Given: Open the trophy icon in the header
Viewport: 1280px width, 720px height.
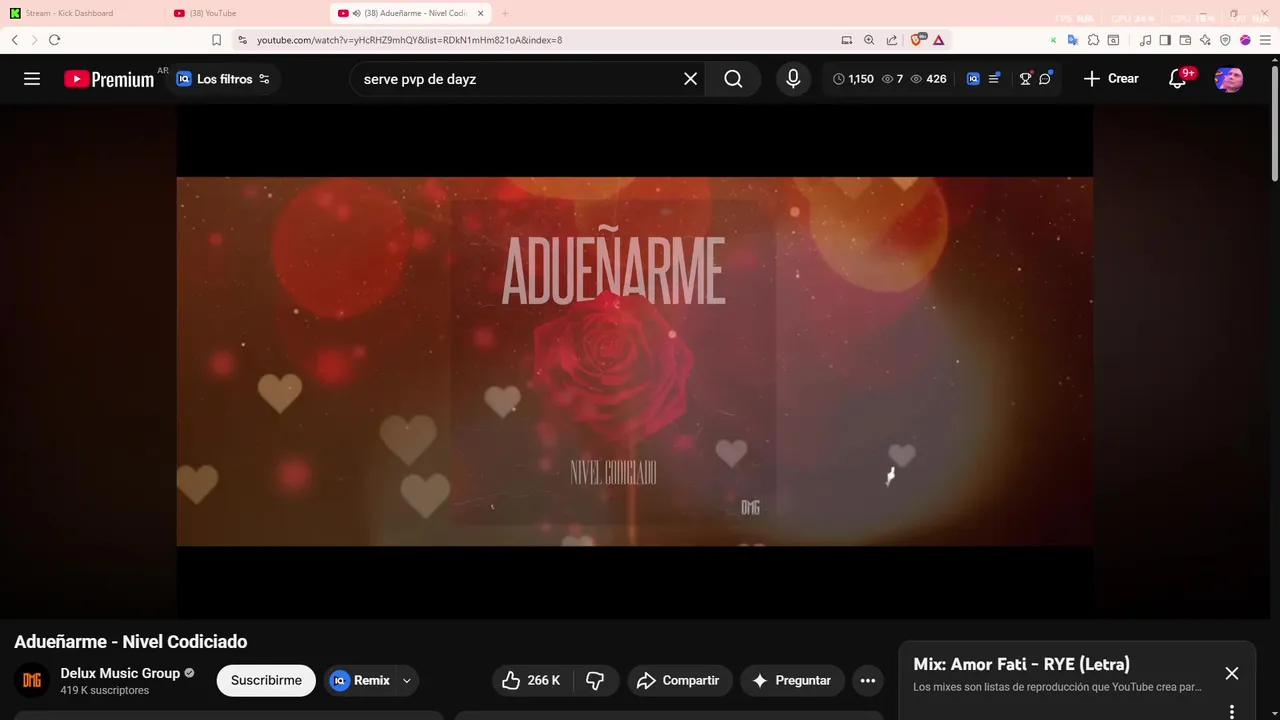Looking at the screenshot, I should 1025,79.
